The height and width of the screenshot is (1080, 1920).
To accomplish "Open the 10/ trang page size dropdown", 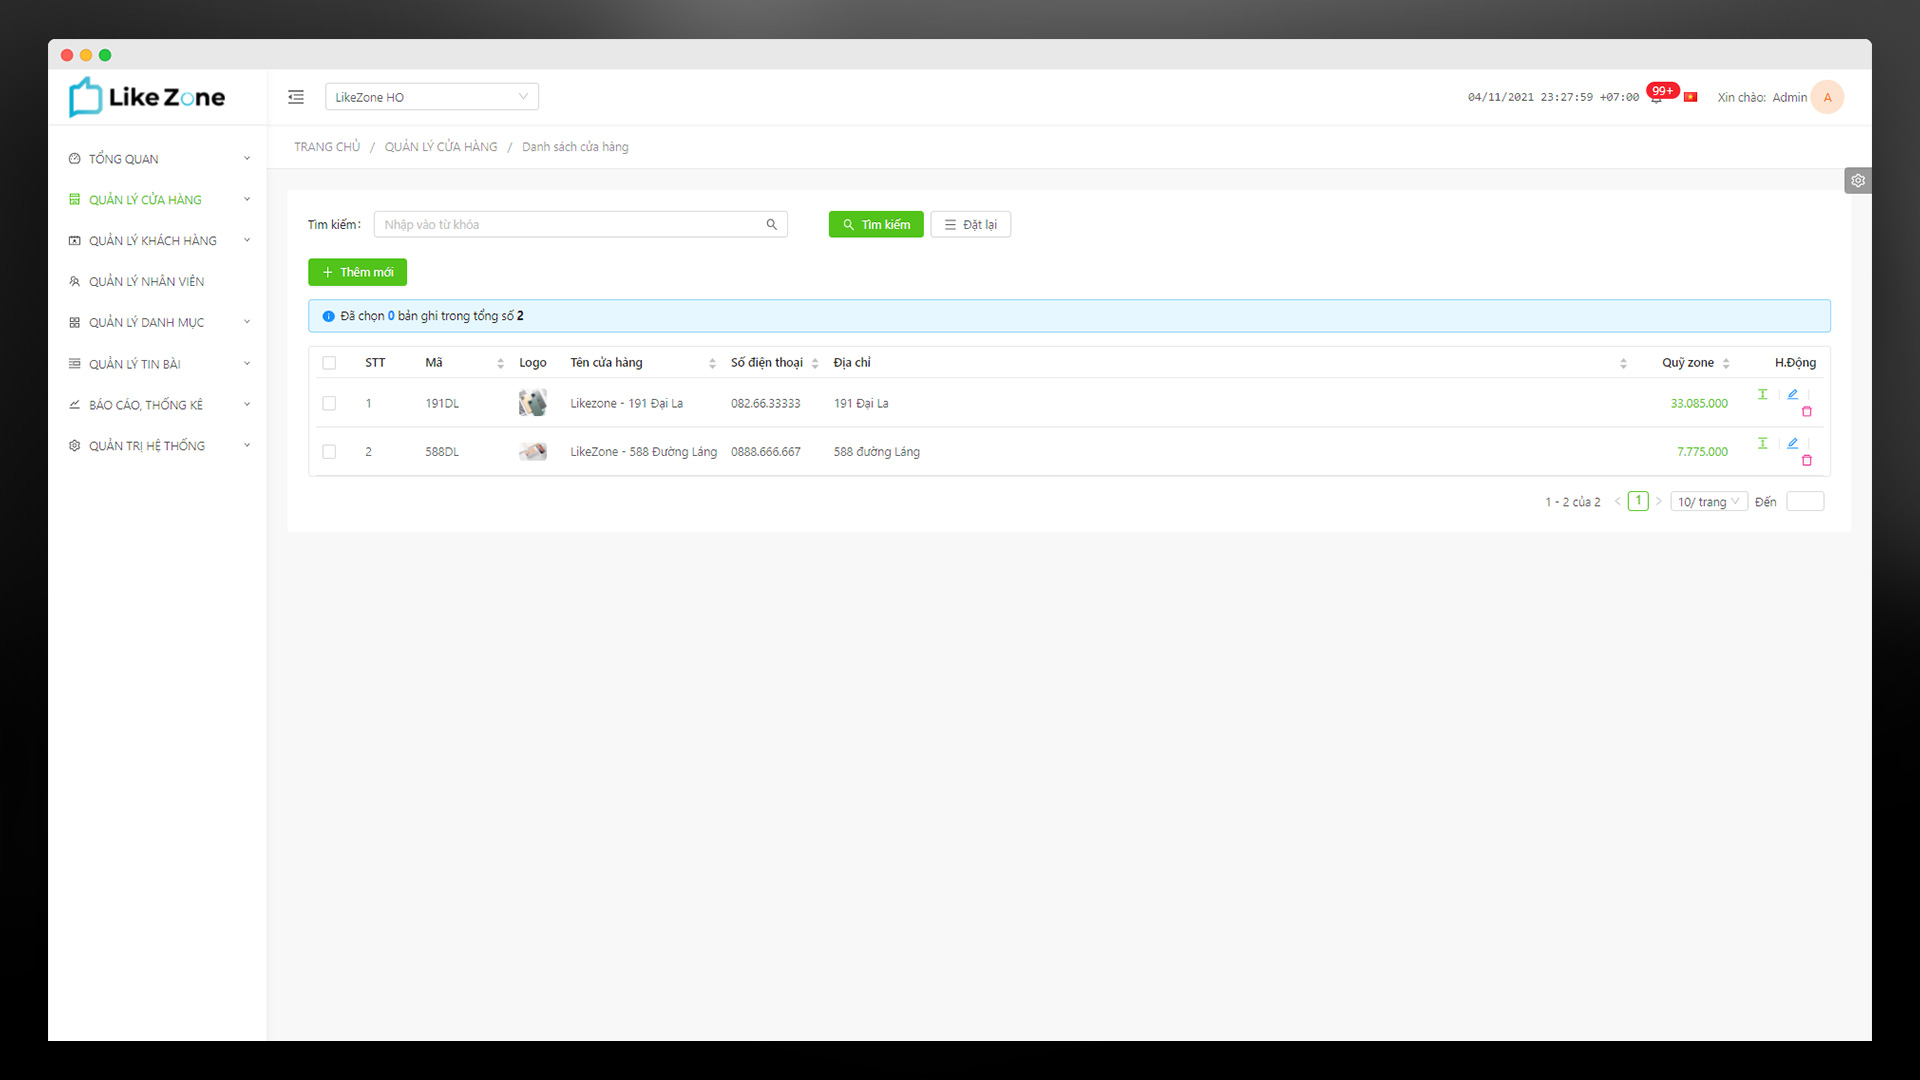I will 1708,501.
